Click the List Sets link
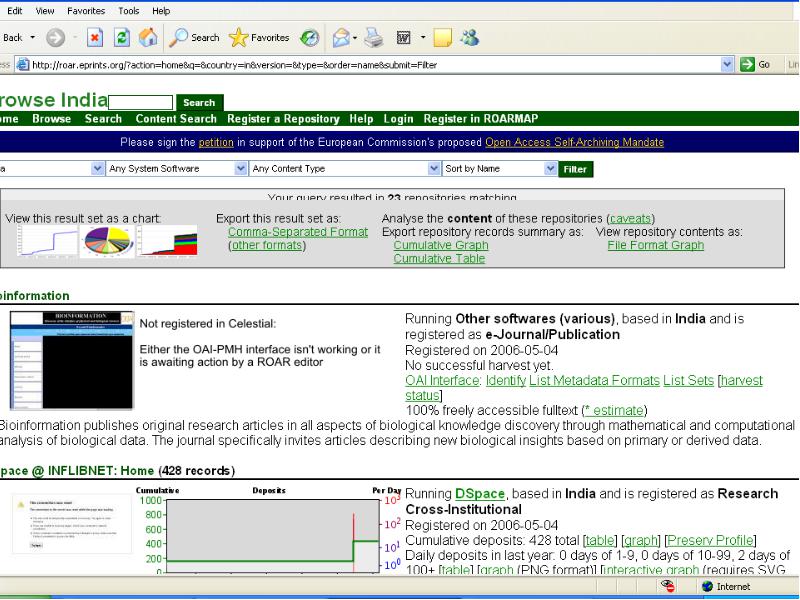800x600 pixels. tap(688, 381)
